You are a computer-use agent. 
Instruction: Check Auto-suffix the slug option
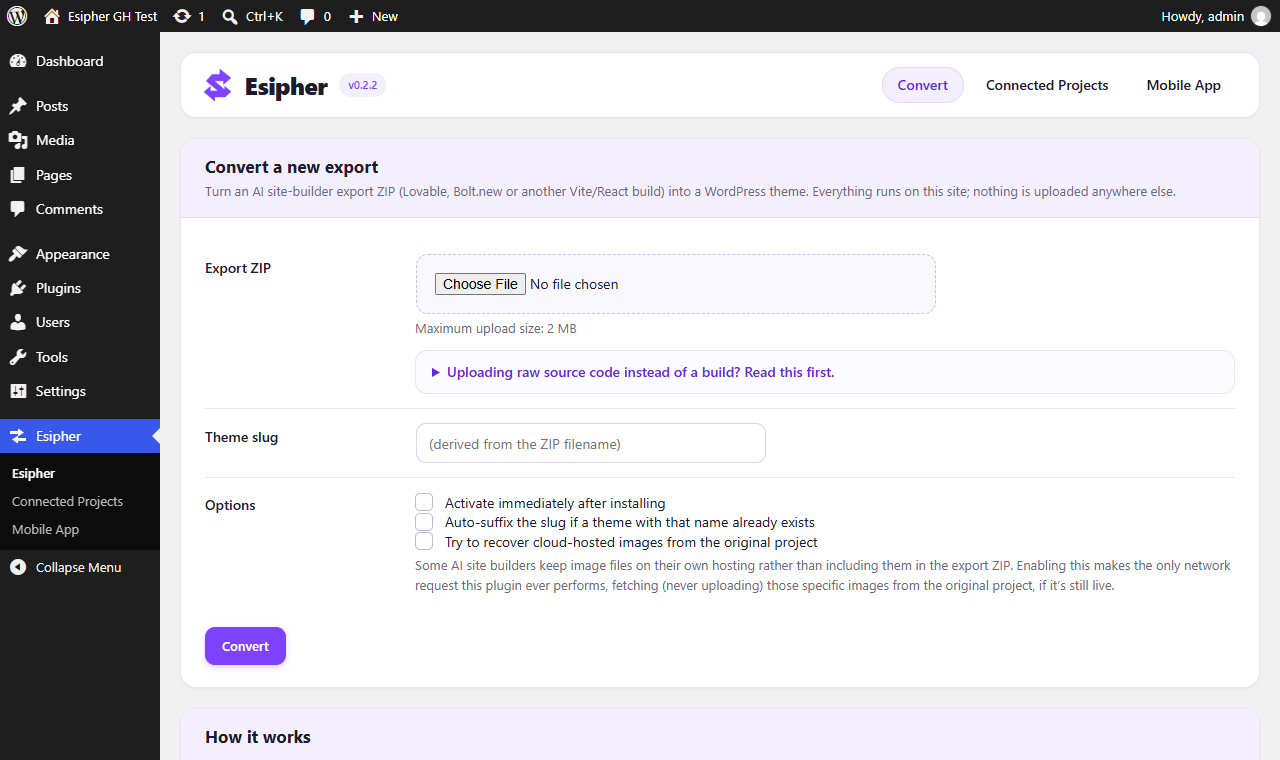click(424, 522)
